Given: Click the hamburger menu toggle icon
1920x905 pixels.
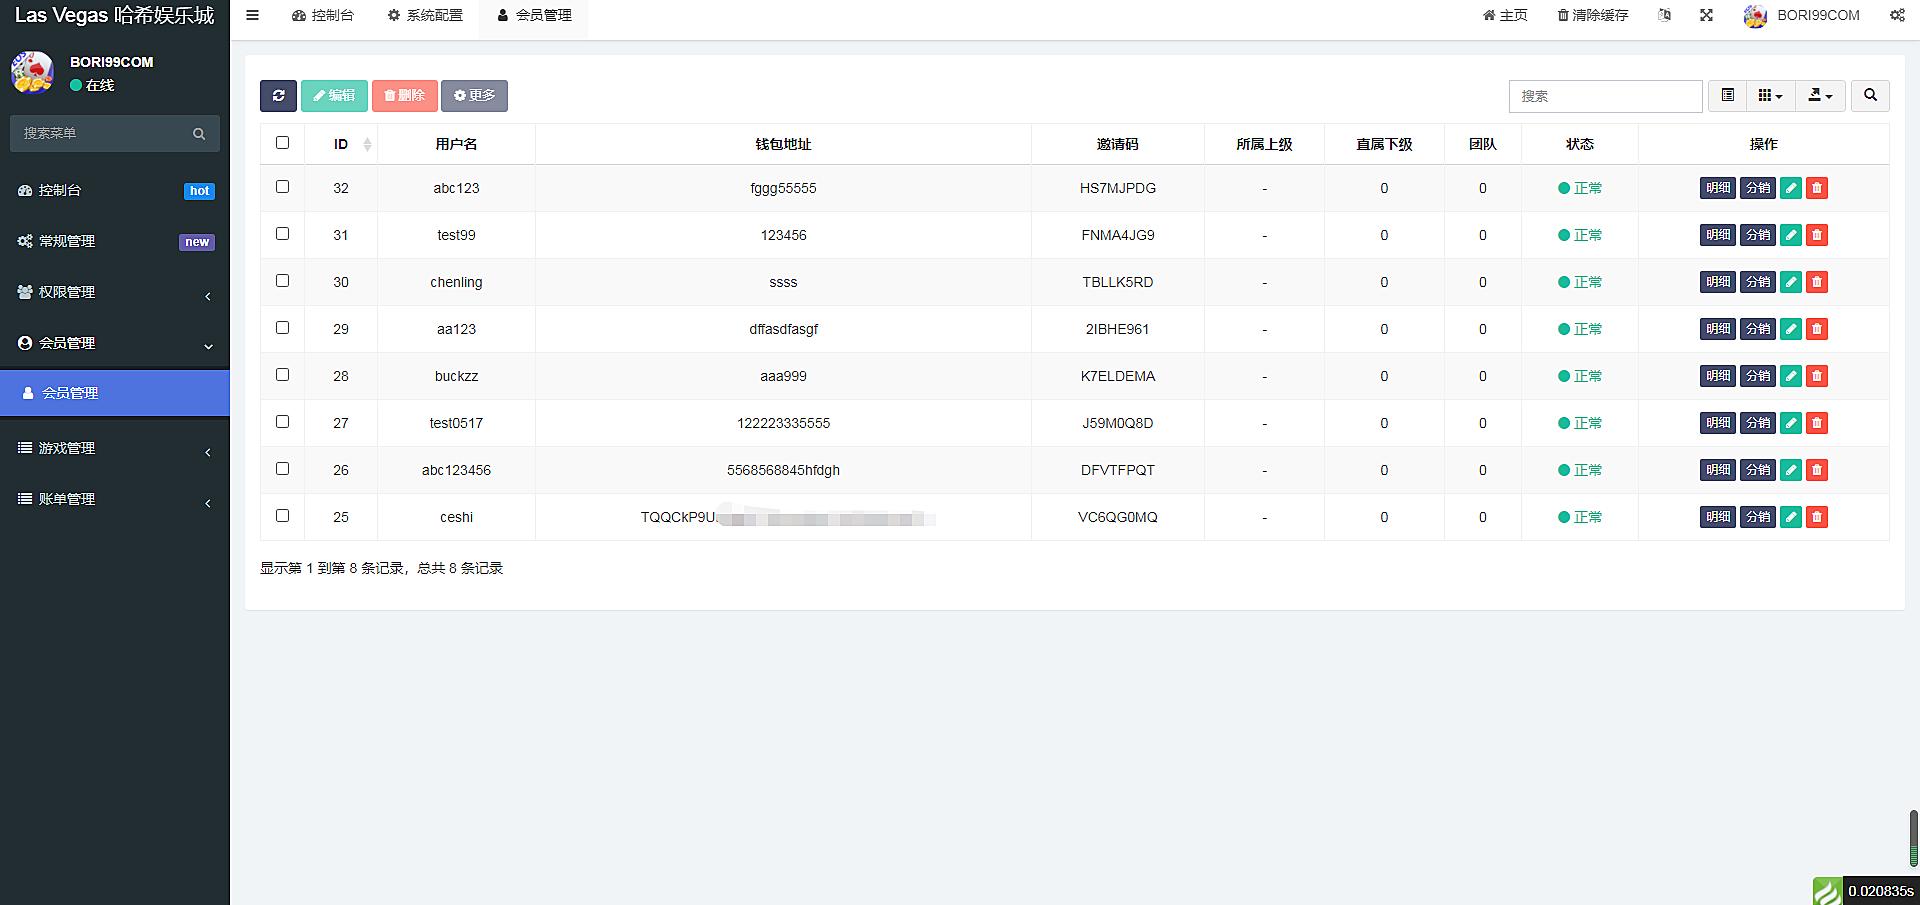Looking at the screenshot, I should pos(253,15).
